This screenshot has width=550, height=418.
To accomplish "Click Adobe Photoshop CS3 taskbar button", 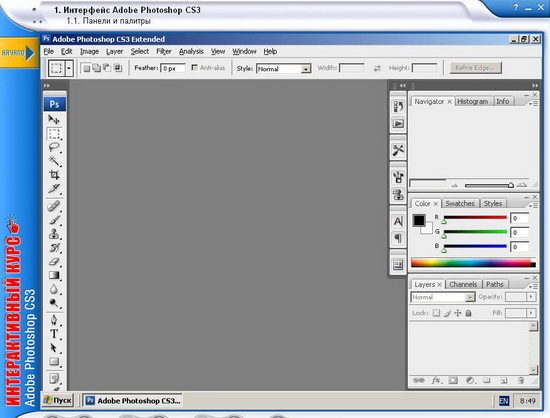I will 132,400.
